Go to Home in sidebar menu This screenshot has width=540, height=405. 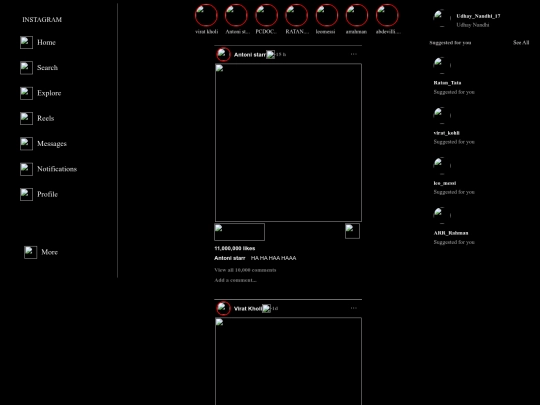46,42
